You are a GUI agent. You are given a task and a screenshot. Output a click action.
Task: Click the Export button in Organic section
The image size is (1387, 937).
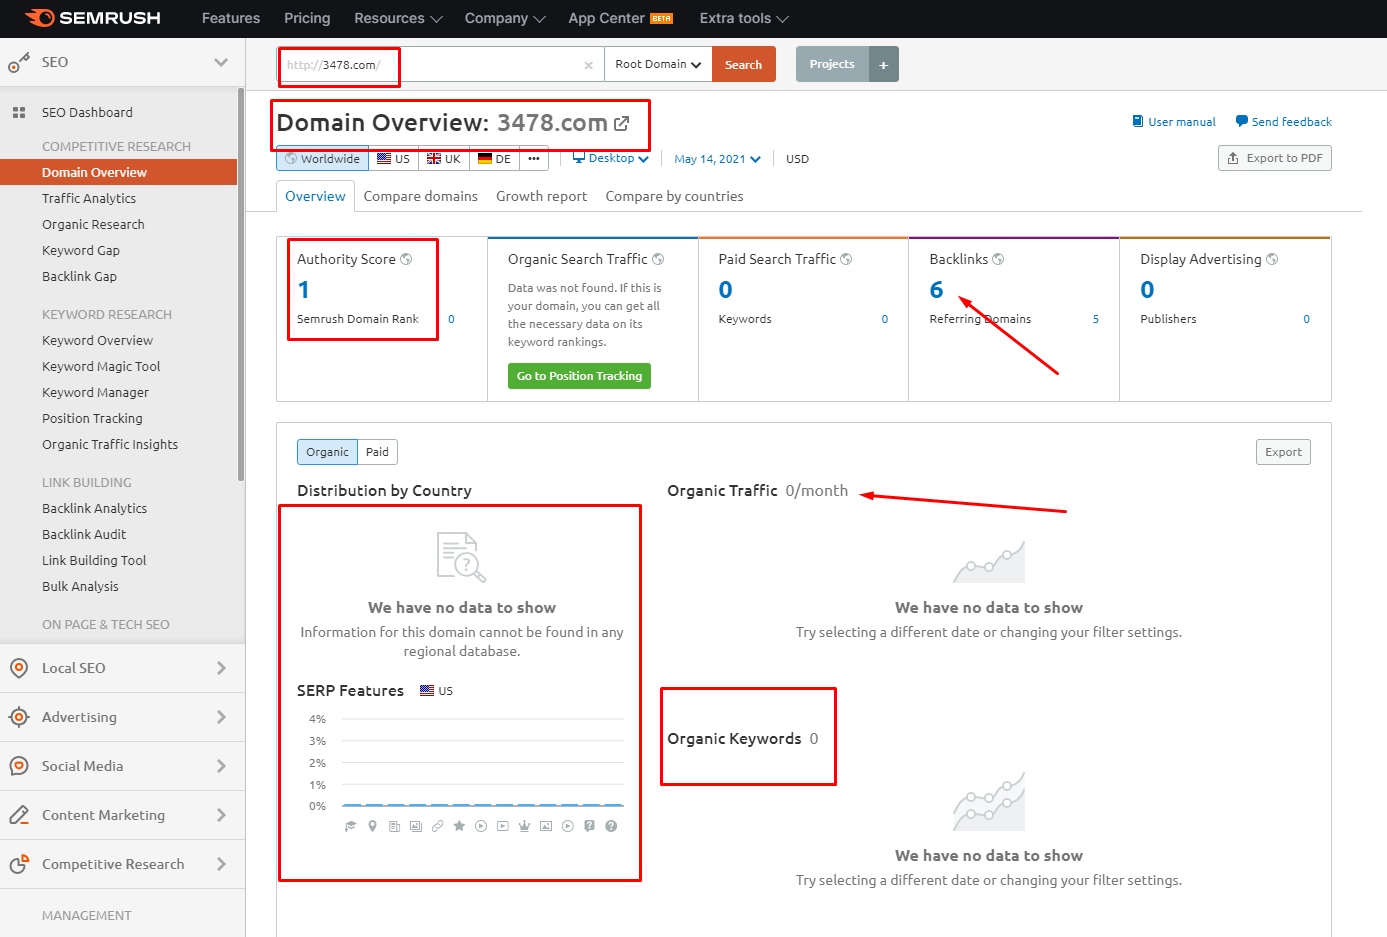coord(1283,452)
